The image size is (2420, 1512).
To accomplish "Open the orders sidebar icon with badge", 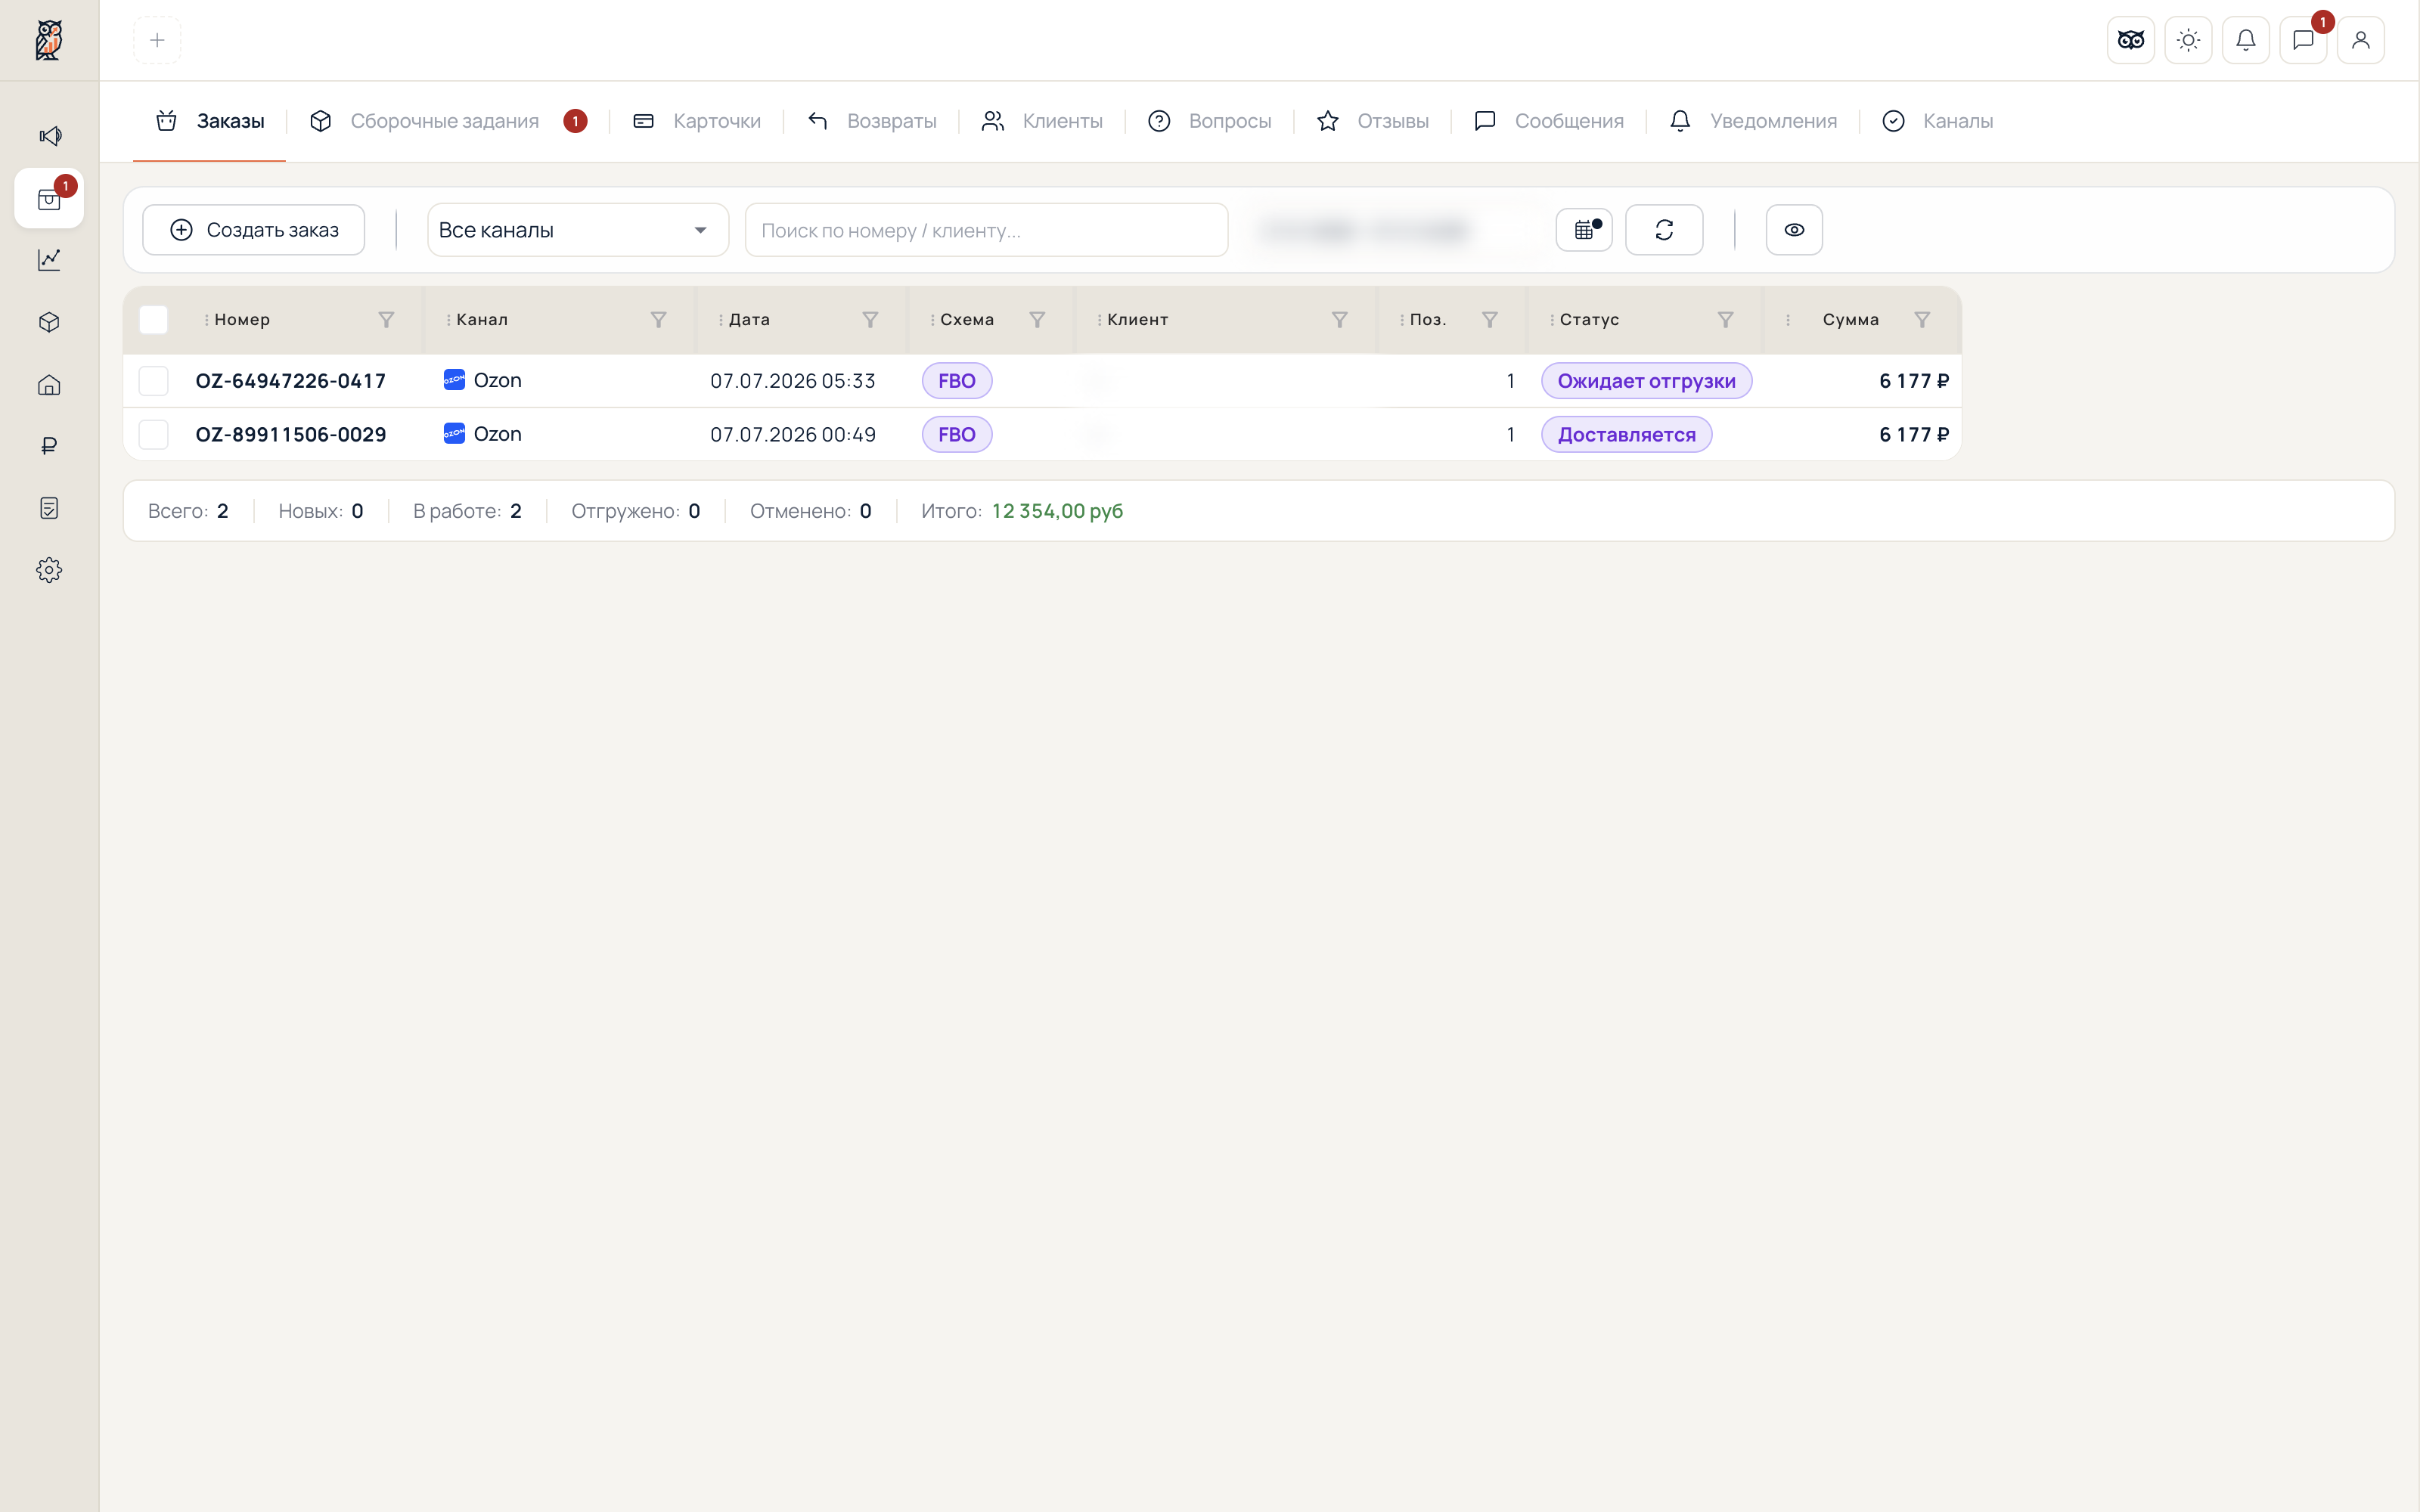I will [x=49, y=199].
